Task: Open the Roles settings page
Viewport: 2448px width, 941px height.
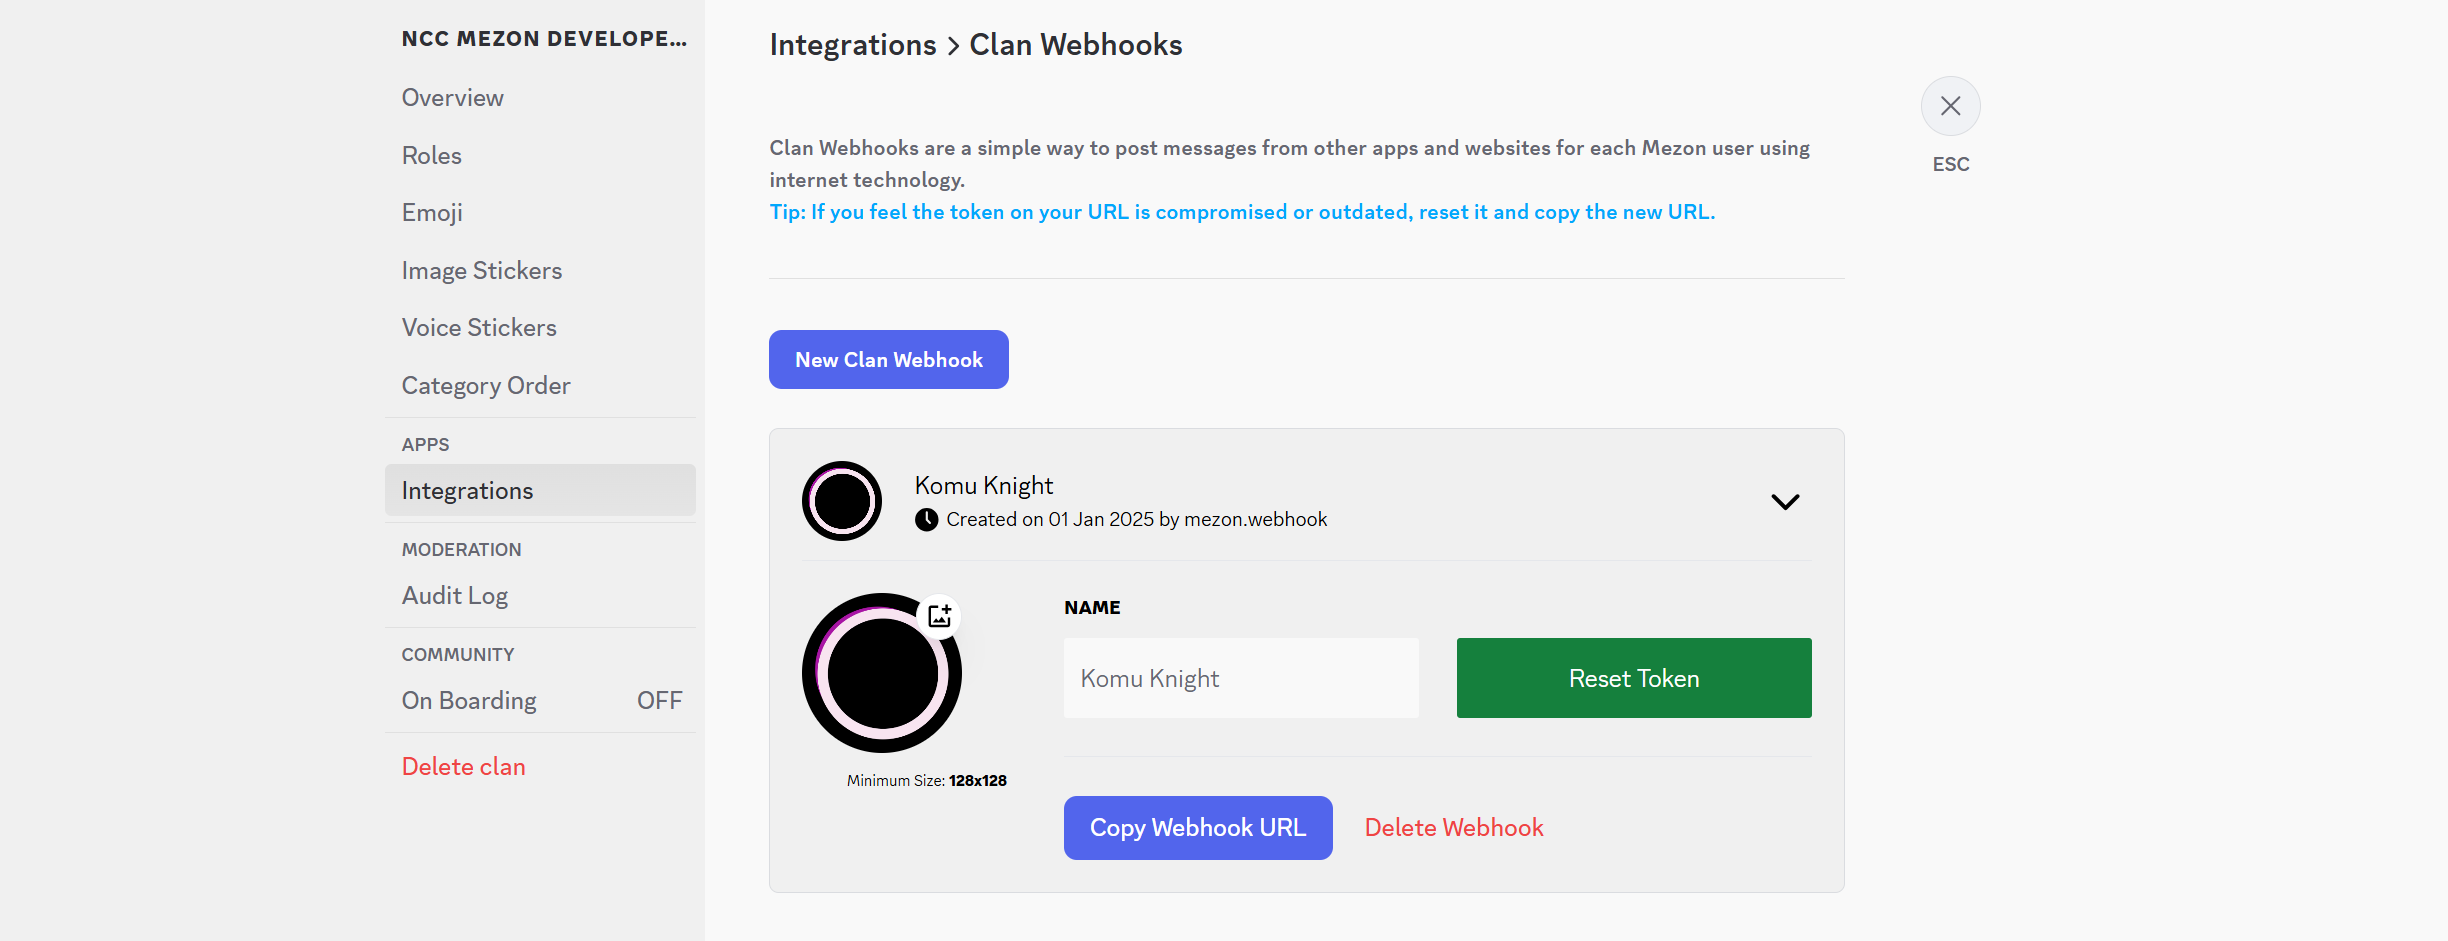Action: pyautogui.click(x=432, y=156)
